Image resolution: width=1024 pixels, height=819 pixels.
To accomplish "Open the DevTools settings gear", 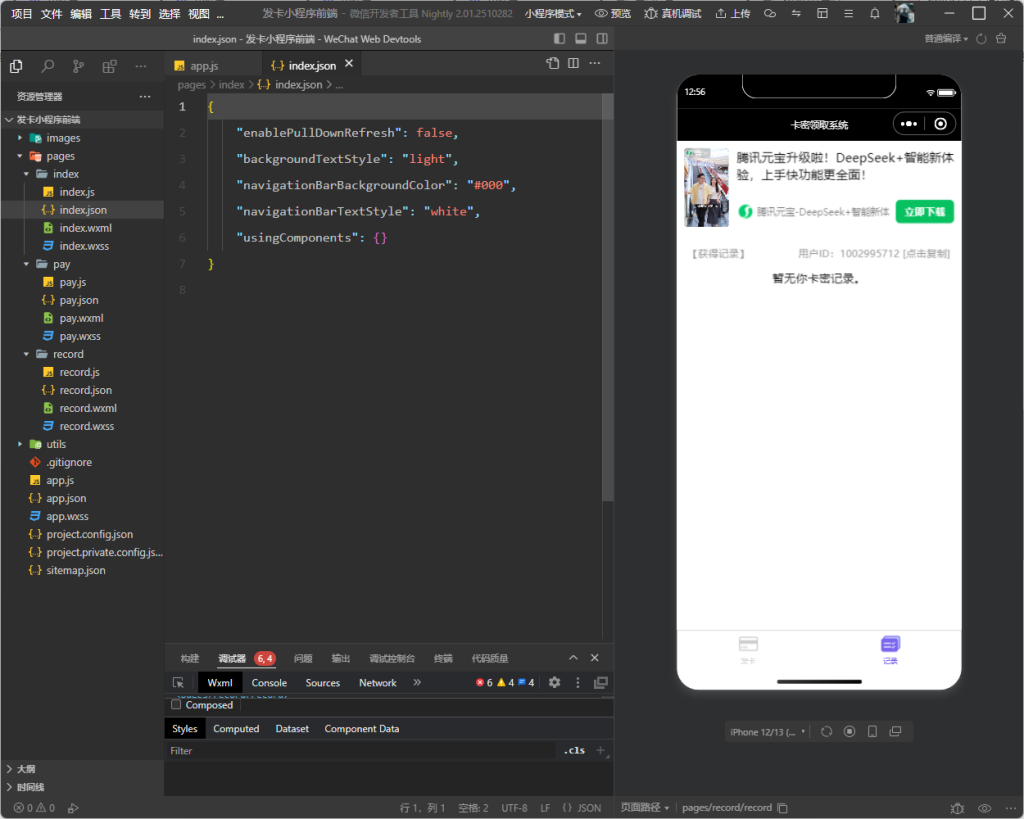I will point(554,683).
